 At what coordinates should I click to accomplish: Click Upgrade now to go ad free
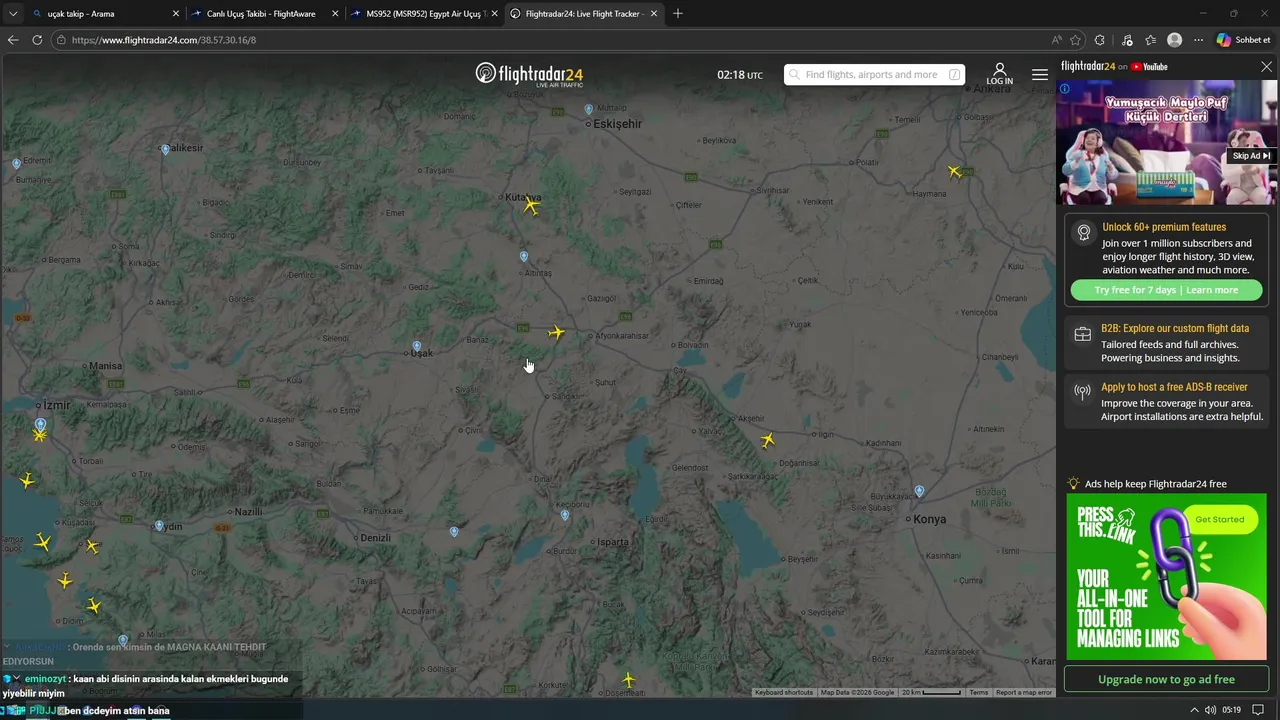pos(1166,680)
